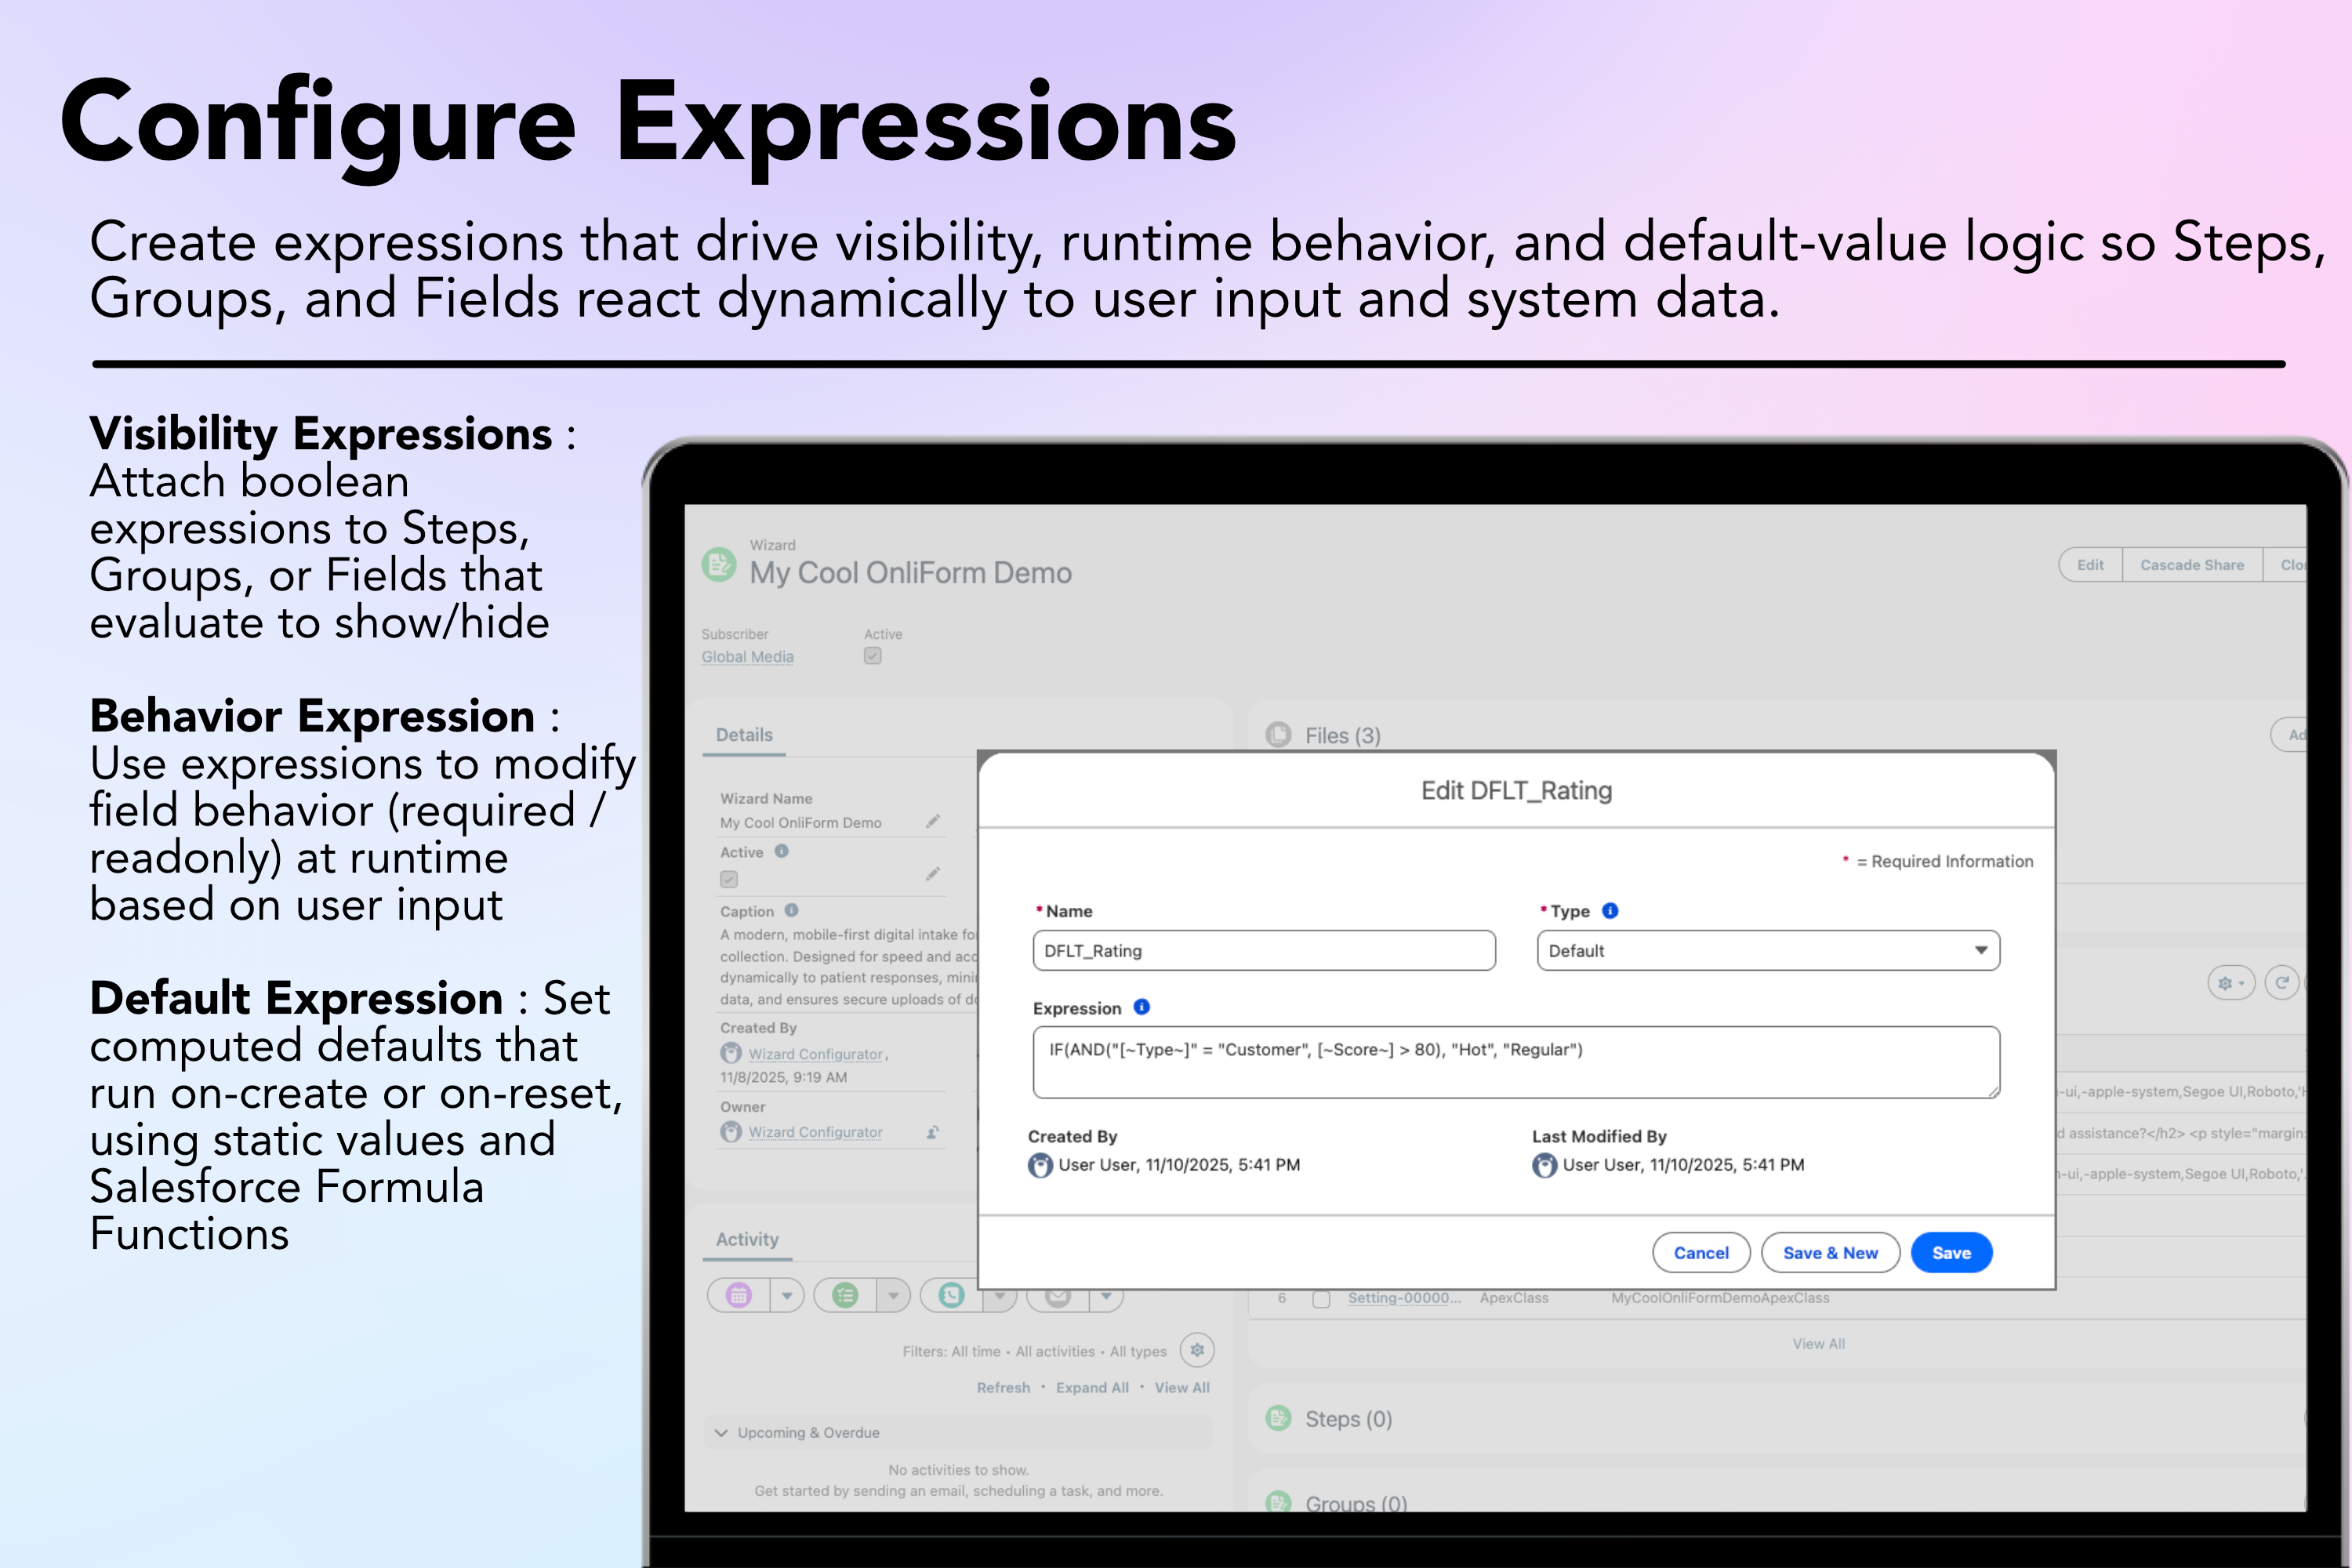Edit the Active field via pencil icon

(x=933, y=874)
